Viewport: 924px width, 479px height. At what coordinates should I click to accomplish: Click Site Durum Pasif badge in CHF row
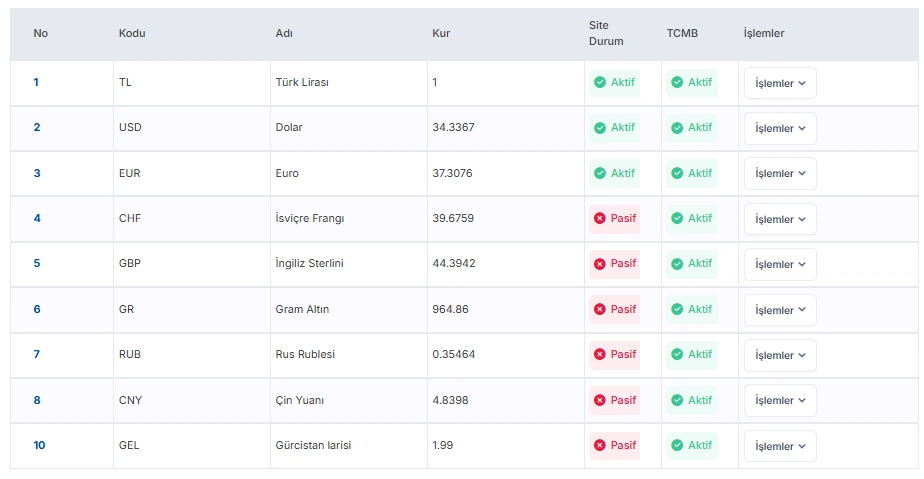(615, 219)
